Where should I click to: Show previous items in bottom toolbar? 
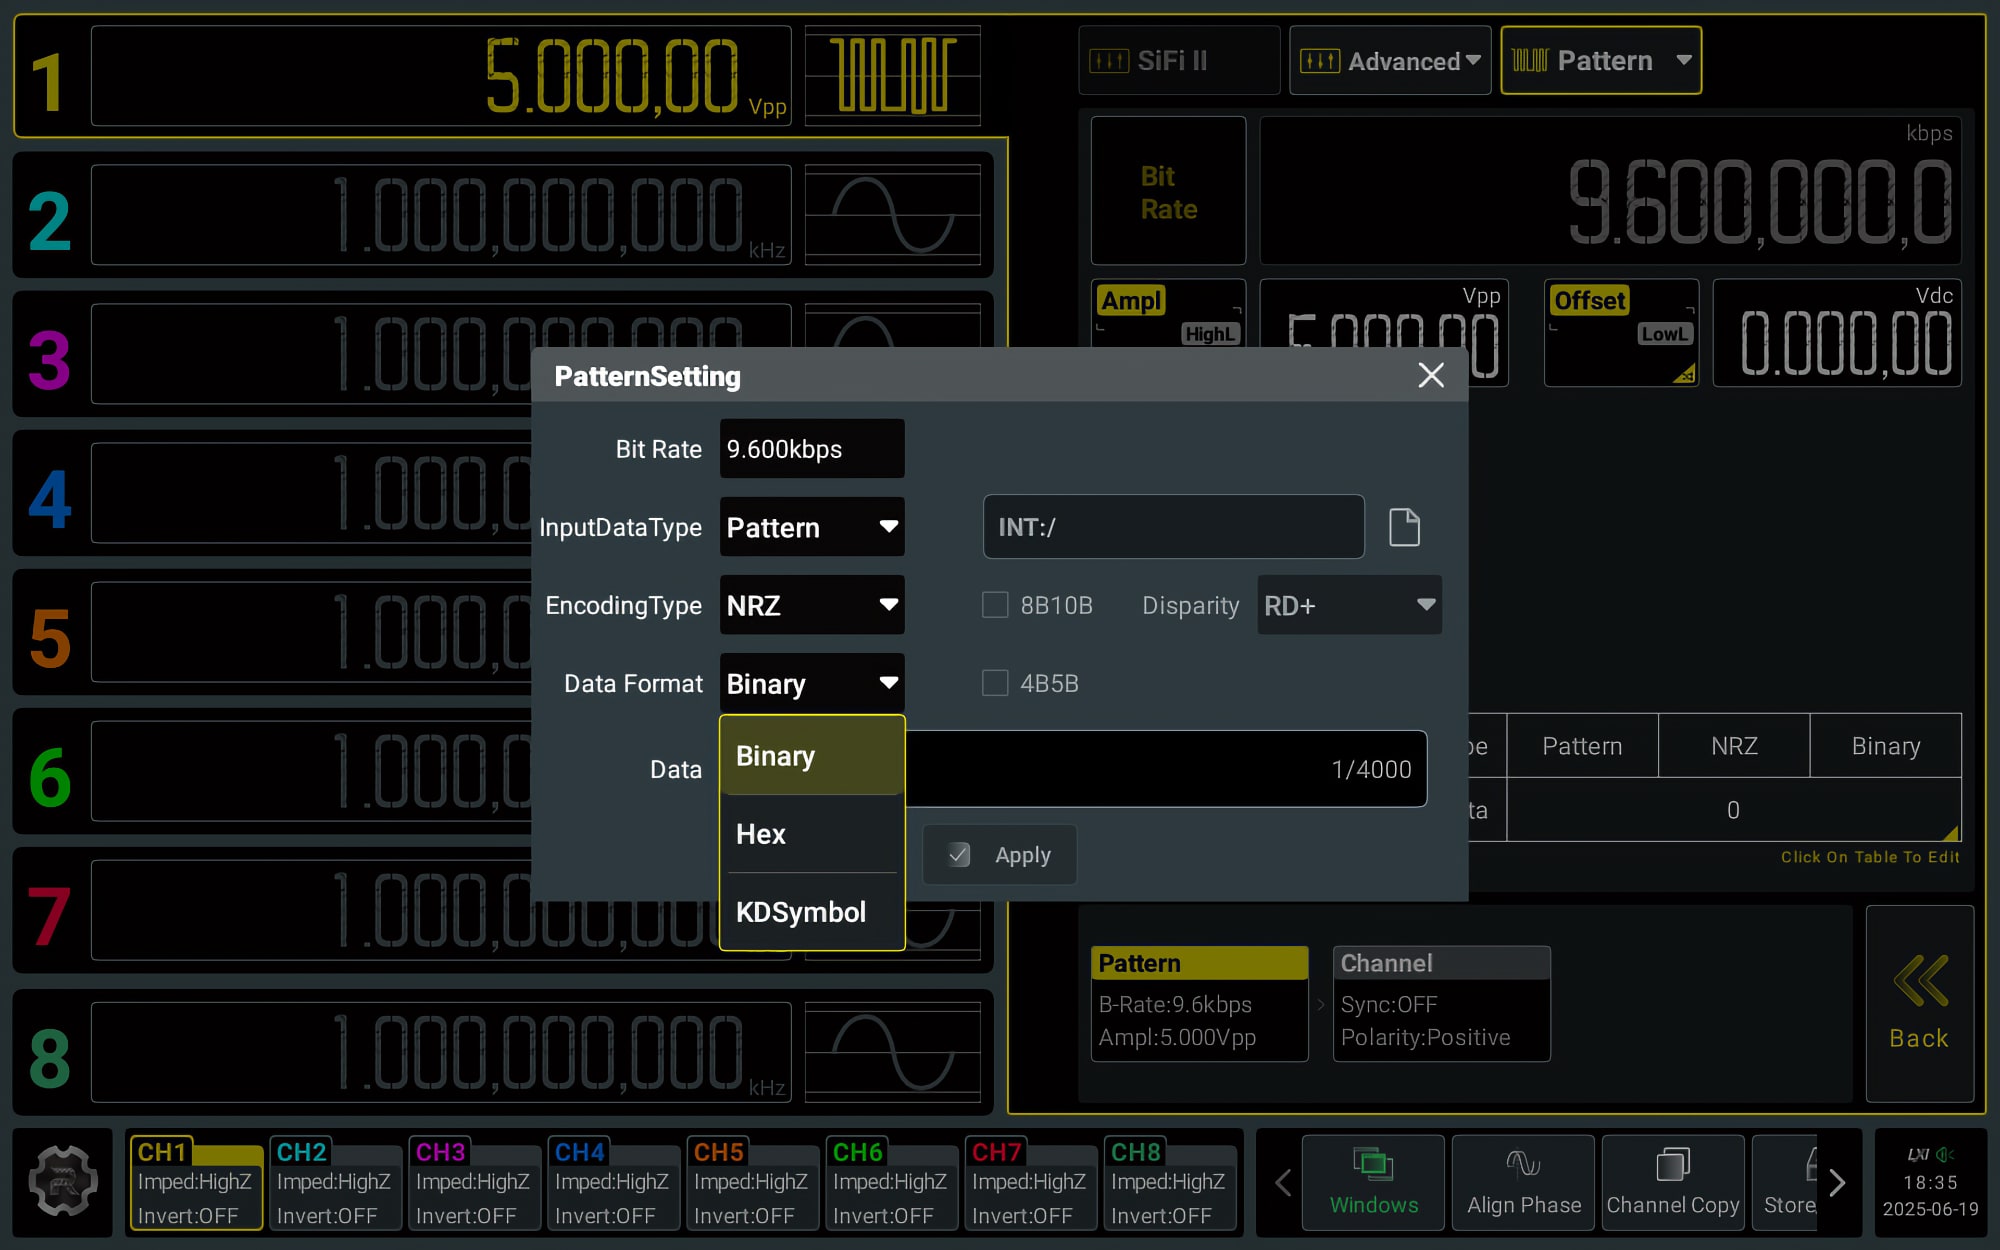tap(1283, 1183)
